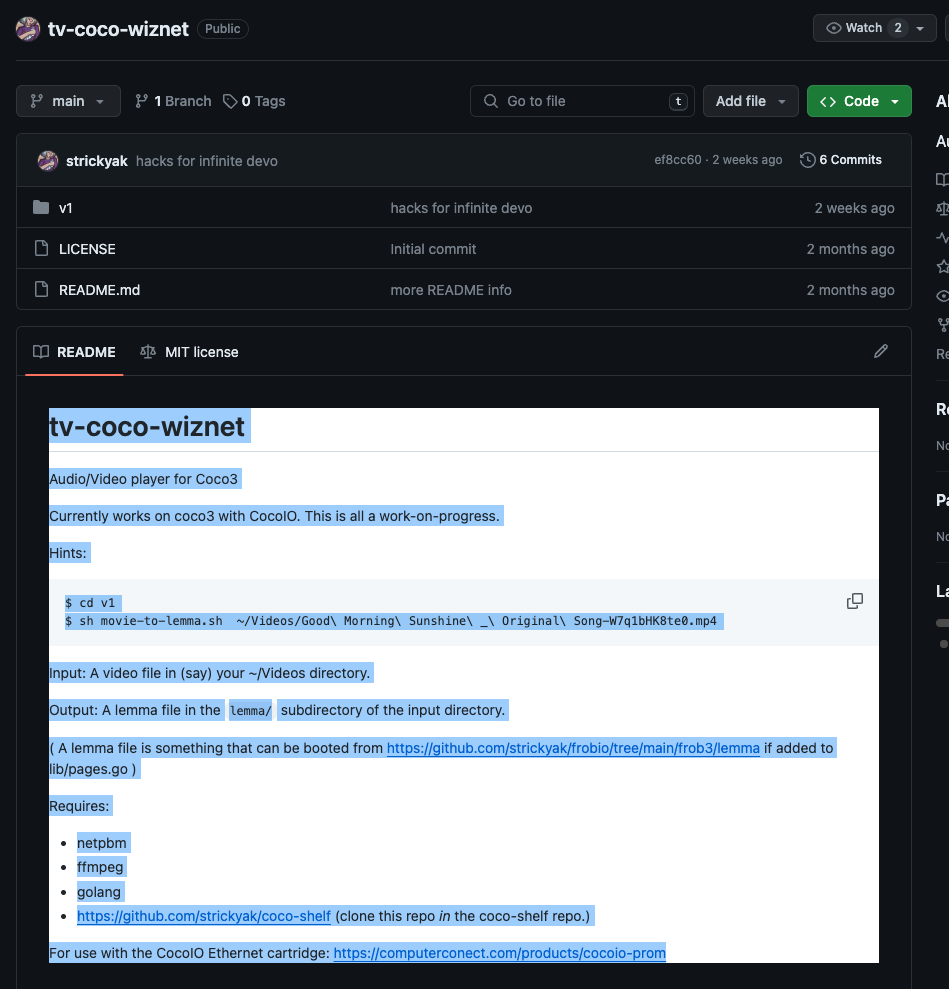Open the v1 directory
Viewport: 949px width, 989px height.
click(66, 208)
